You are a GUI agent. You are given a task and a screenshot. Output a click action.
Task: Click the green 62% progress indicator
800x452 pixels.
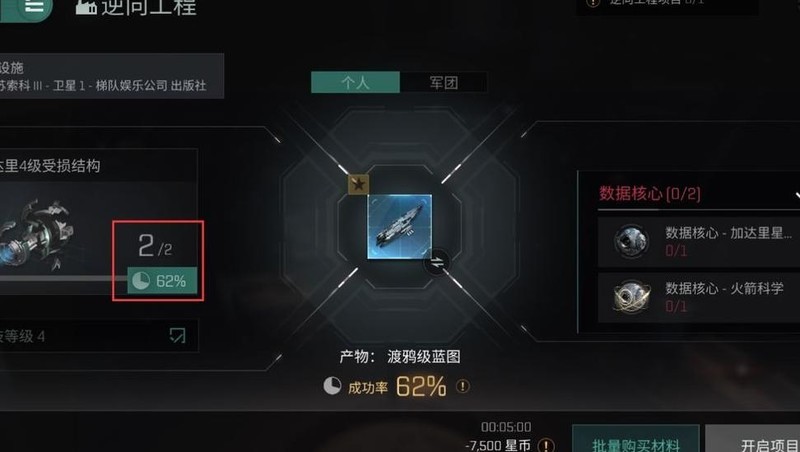162,281
